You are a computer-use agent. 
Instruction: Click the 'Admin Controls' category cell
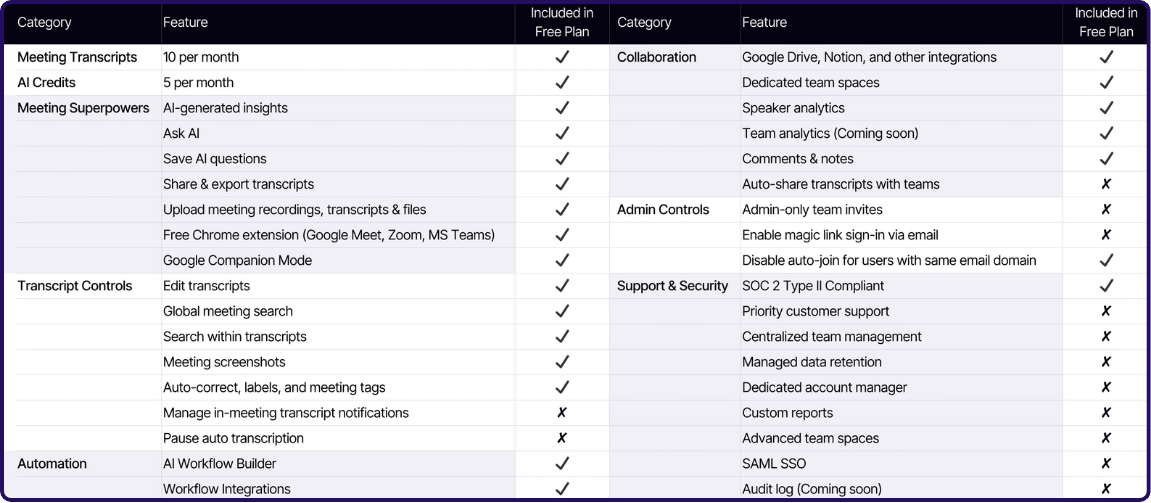tap(664, 210)
